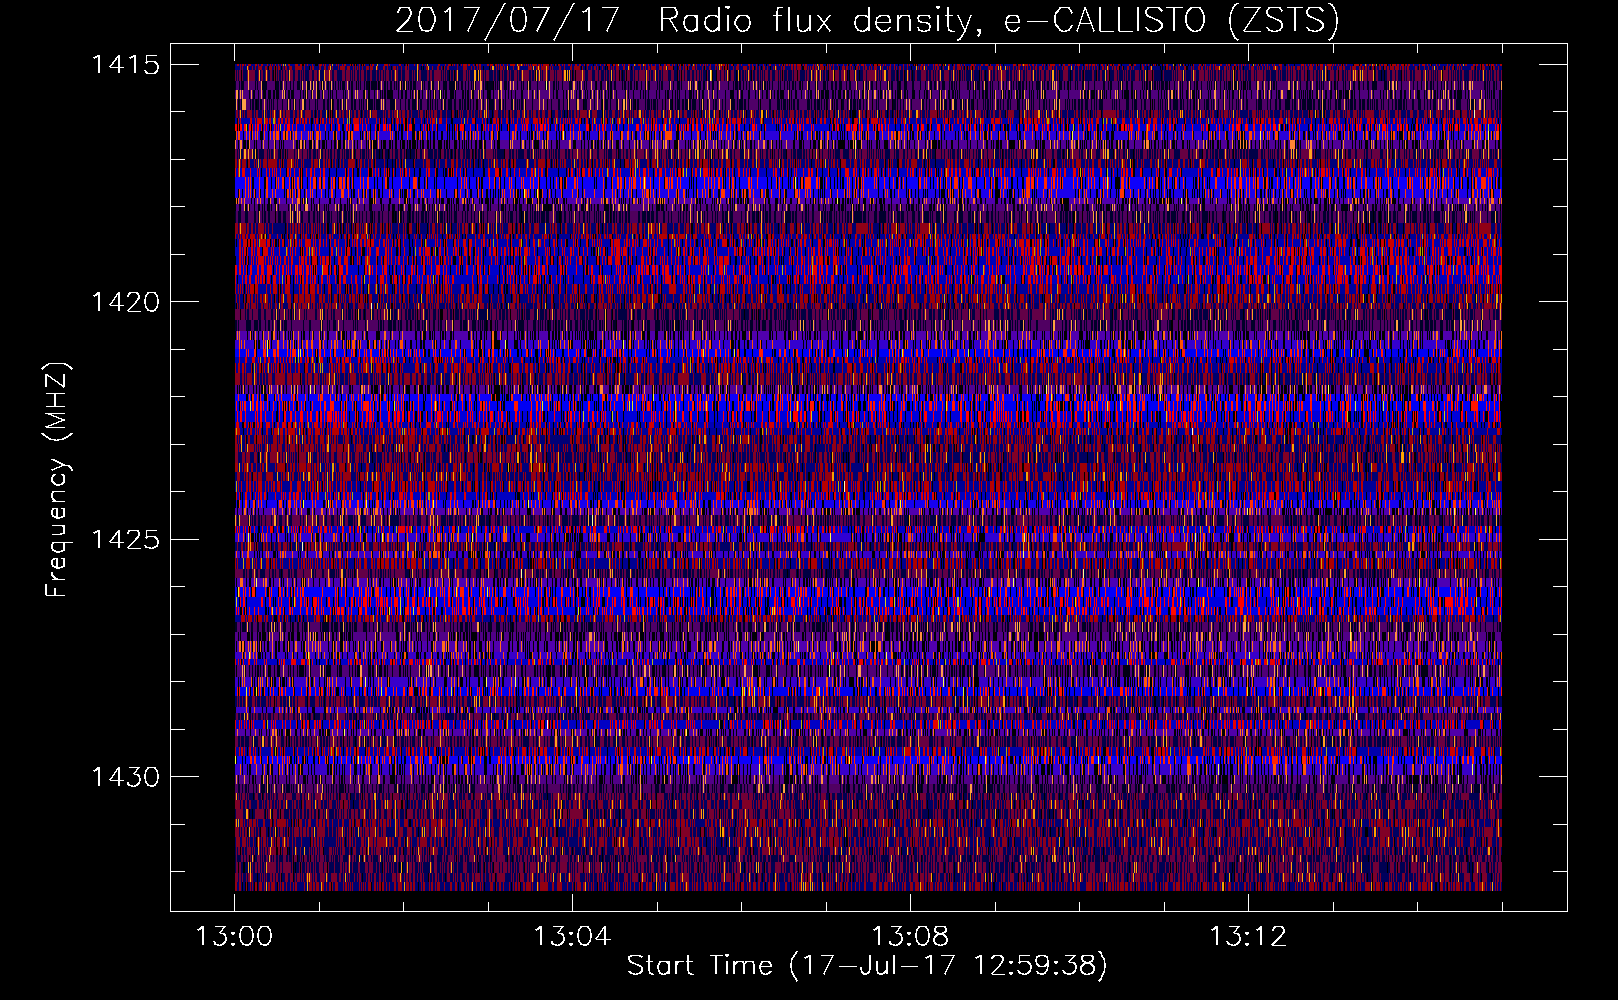Click the 'Frequency (MHZ)' y-axis title

pos(57,480)
